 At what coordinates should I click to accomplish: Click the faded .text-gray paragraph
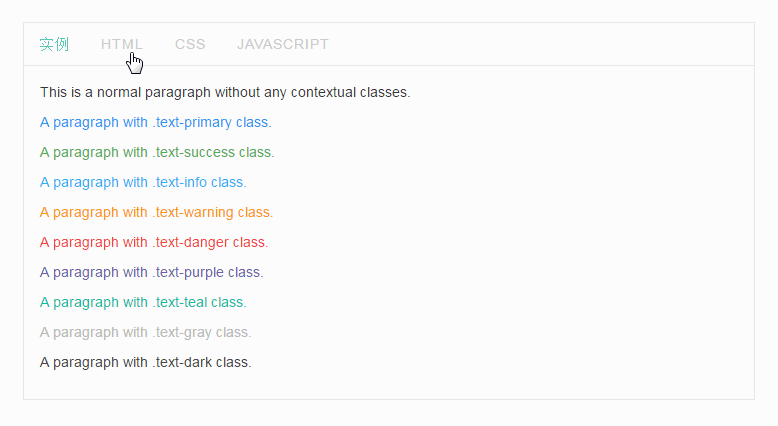(145, 332)
